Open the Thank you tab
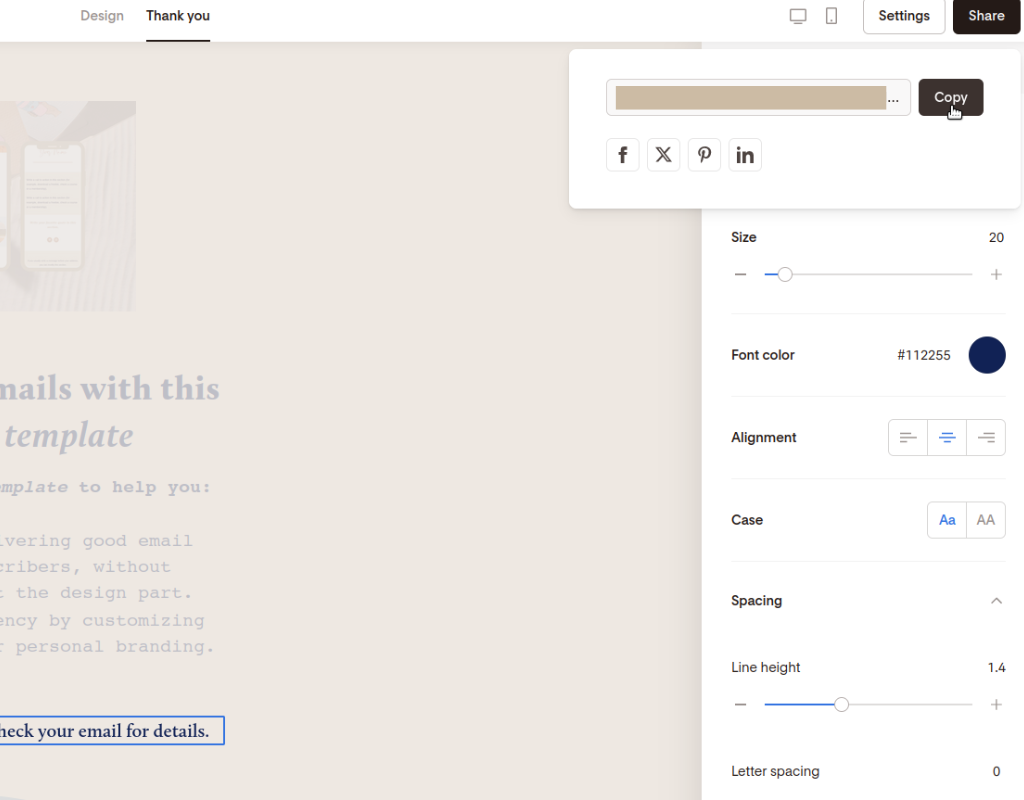 [178, 16]
